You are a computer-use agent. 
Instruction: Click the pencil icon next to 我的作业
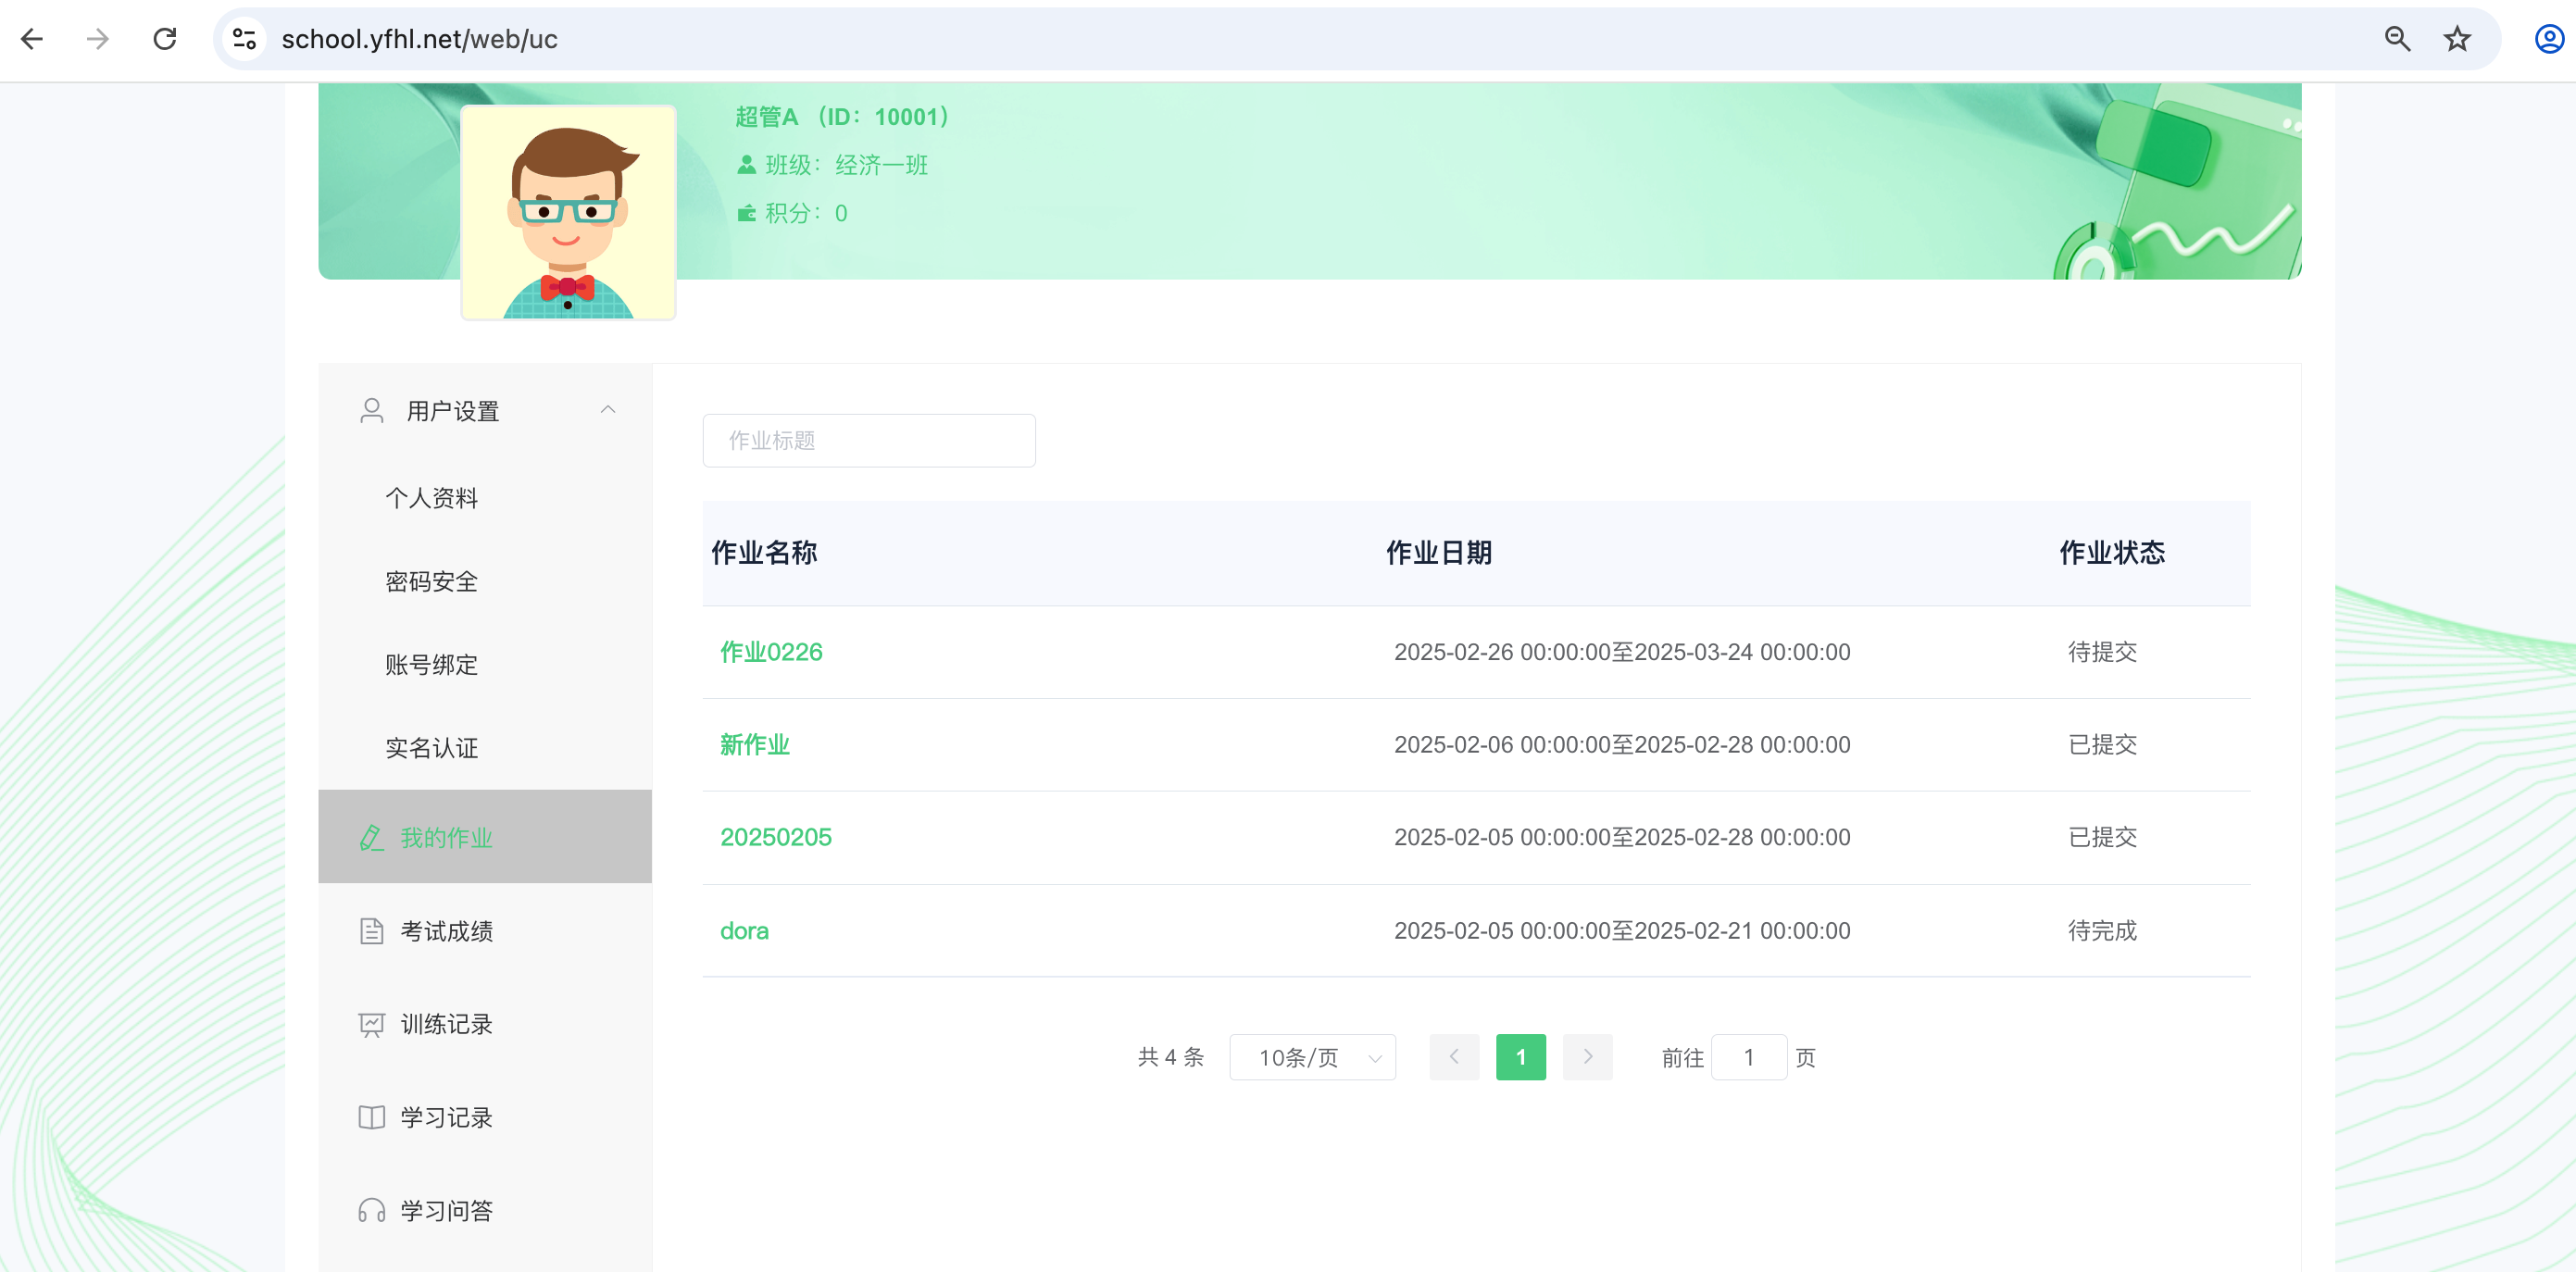(x=371, y=837)
